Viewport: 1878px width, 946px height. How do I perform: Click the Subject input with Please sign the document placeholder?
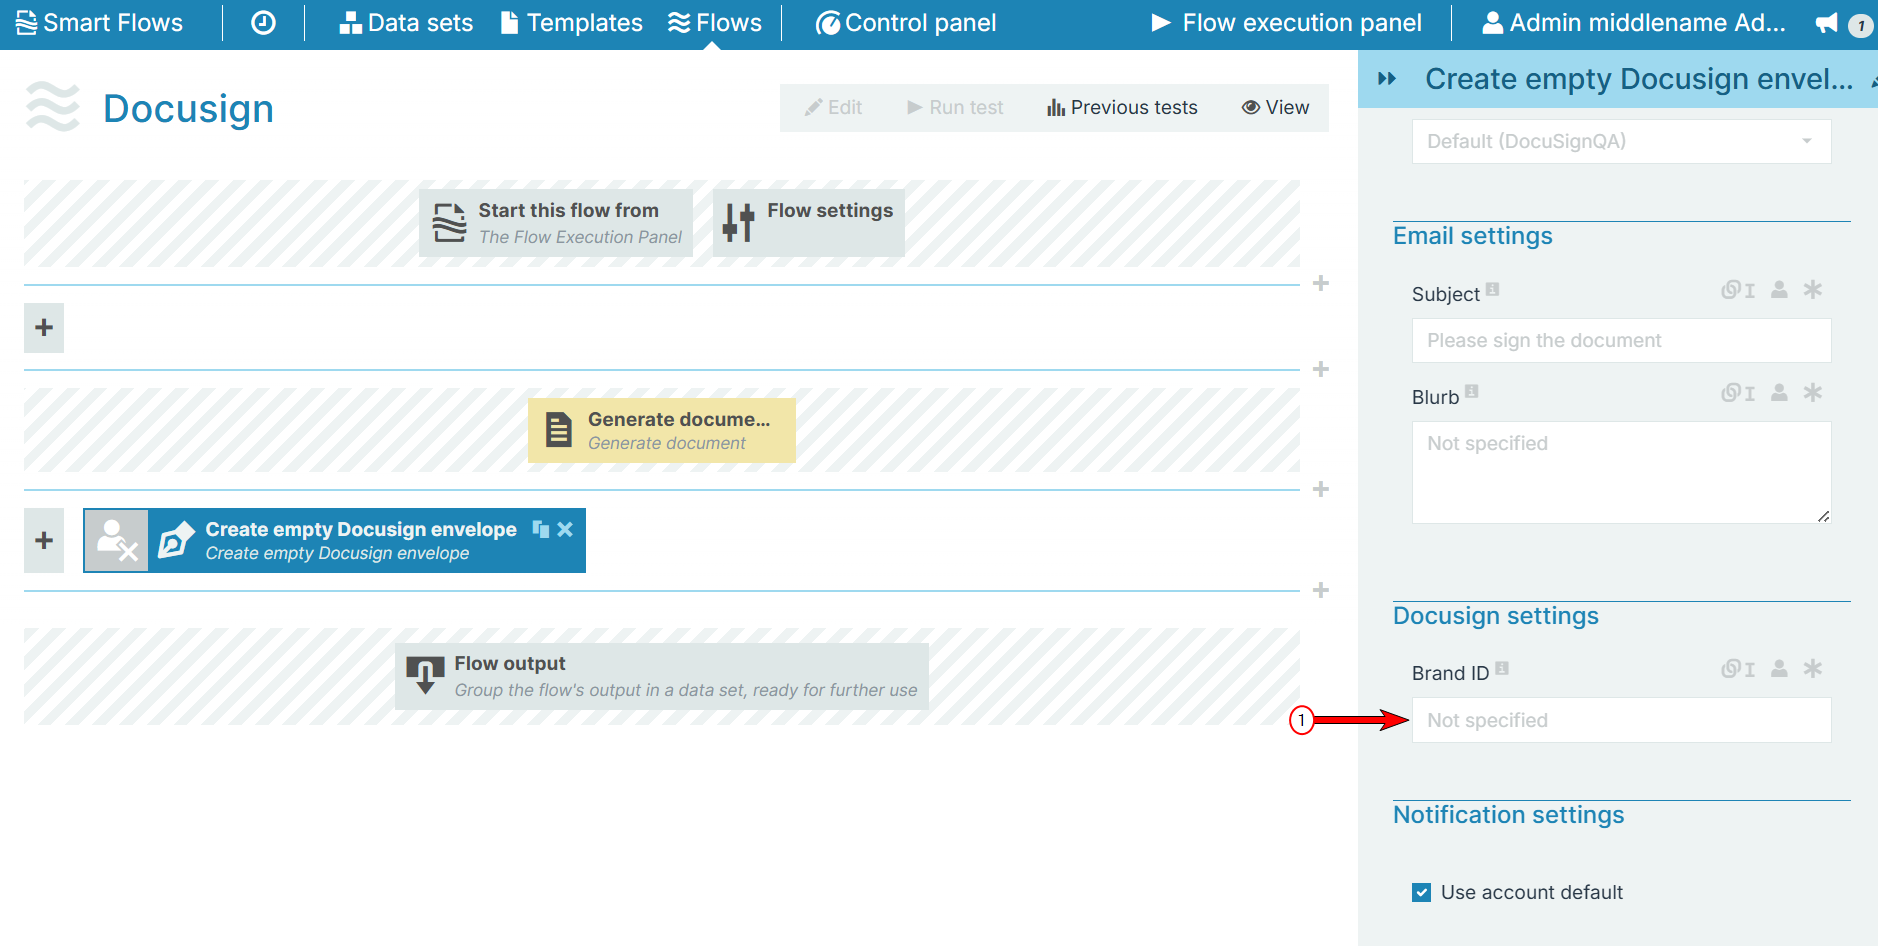[1620, 340]
